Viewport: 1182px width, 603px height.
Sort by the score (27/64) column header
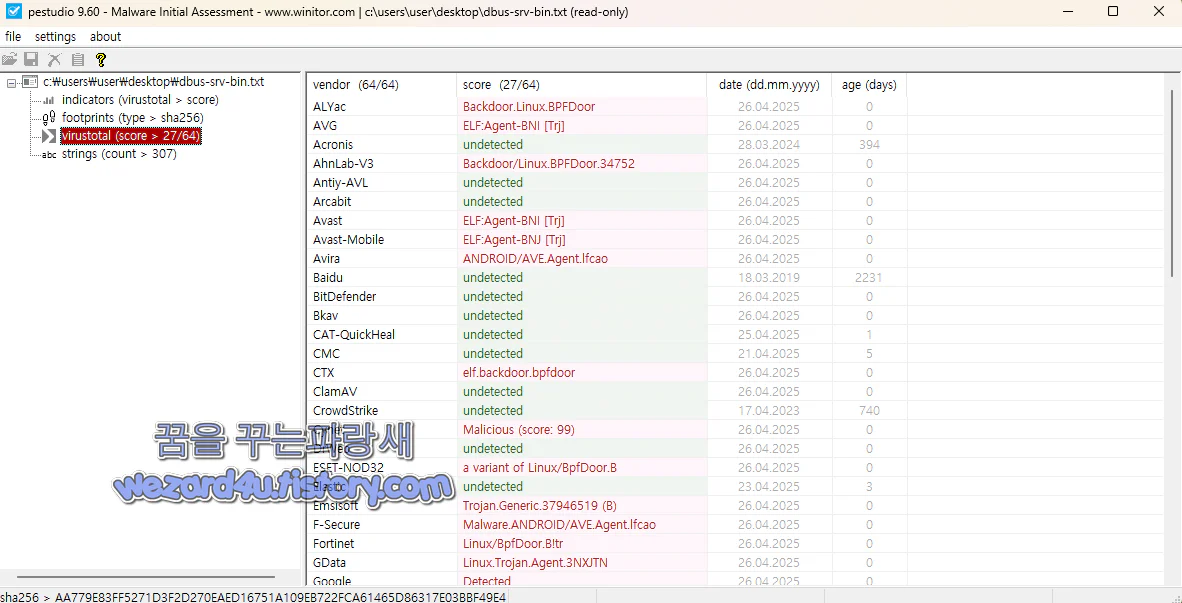point(498,84)
